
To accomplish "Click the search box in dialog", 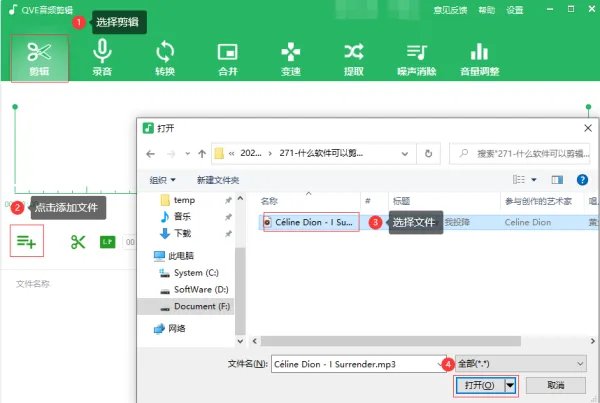I will tap(520, 154).
